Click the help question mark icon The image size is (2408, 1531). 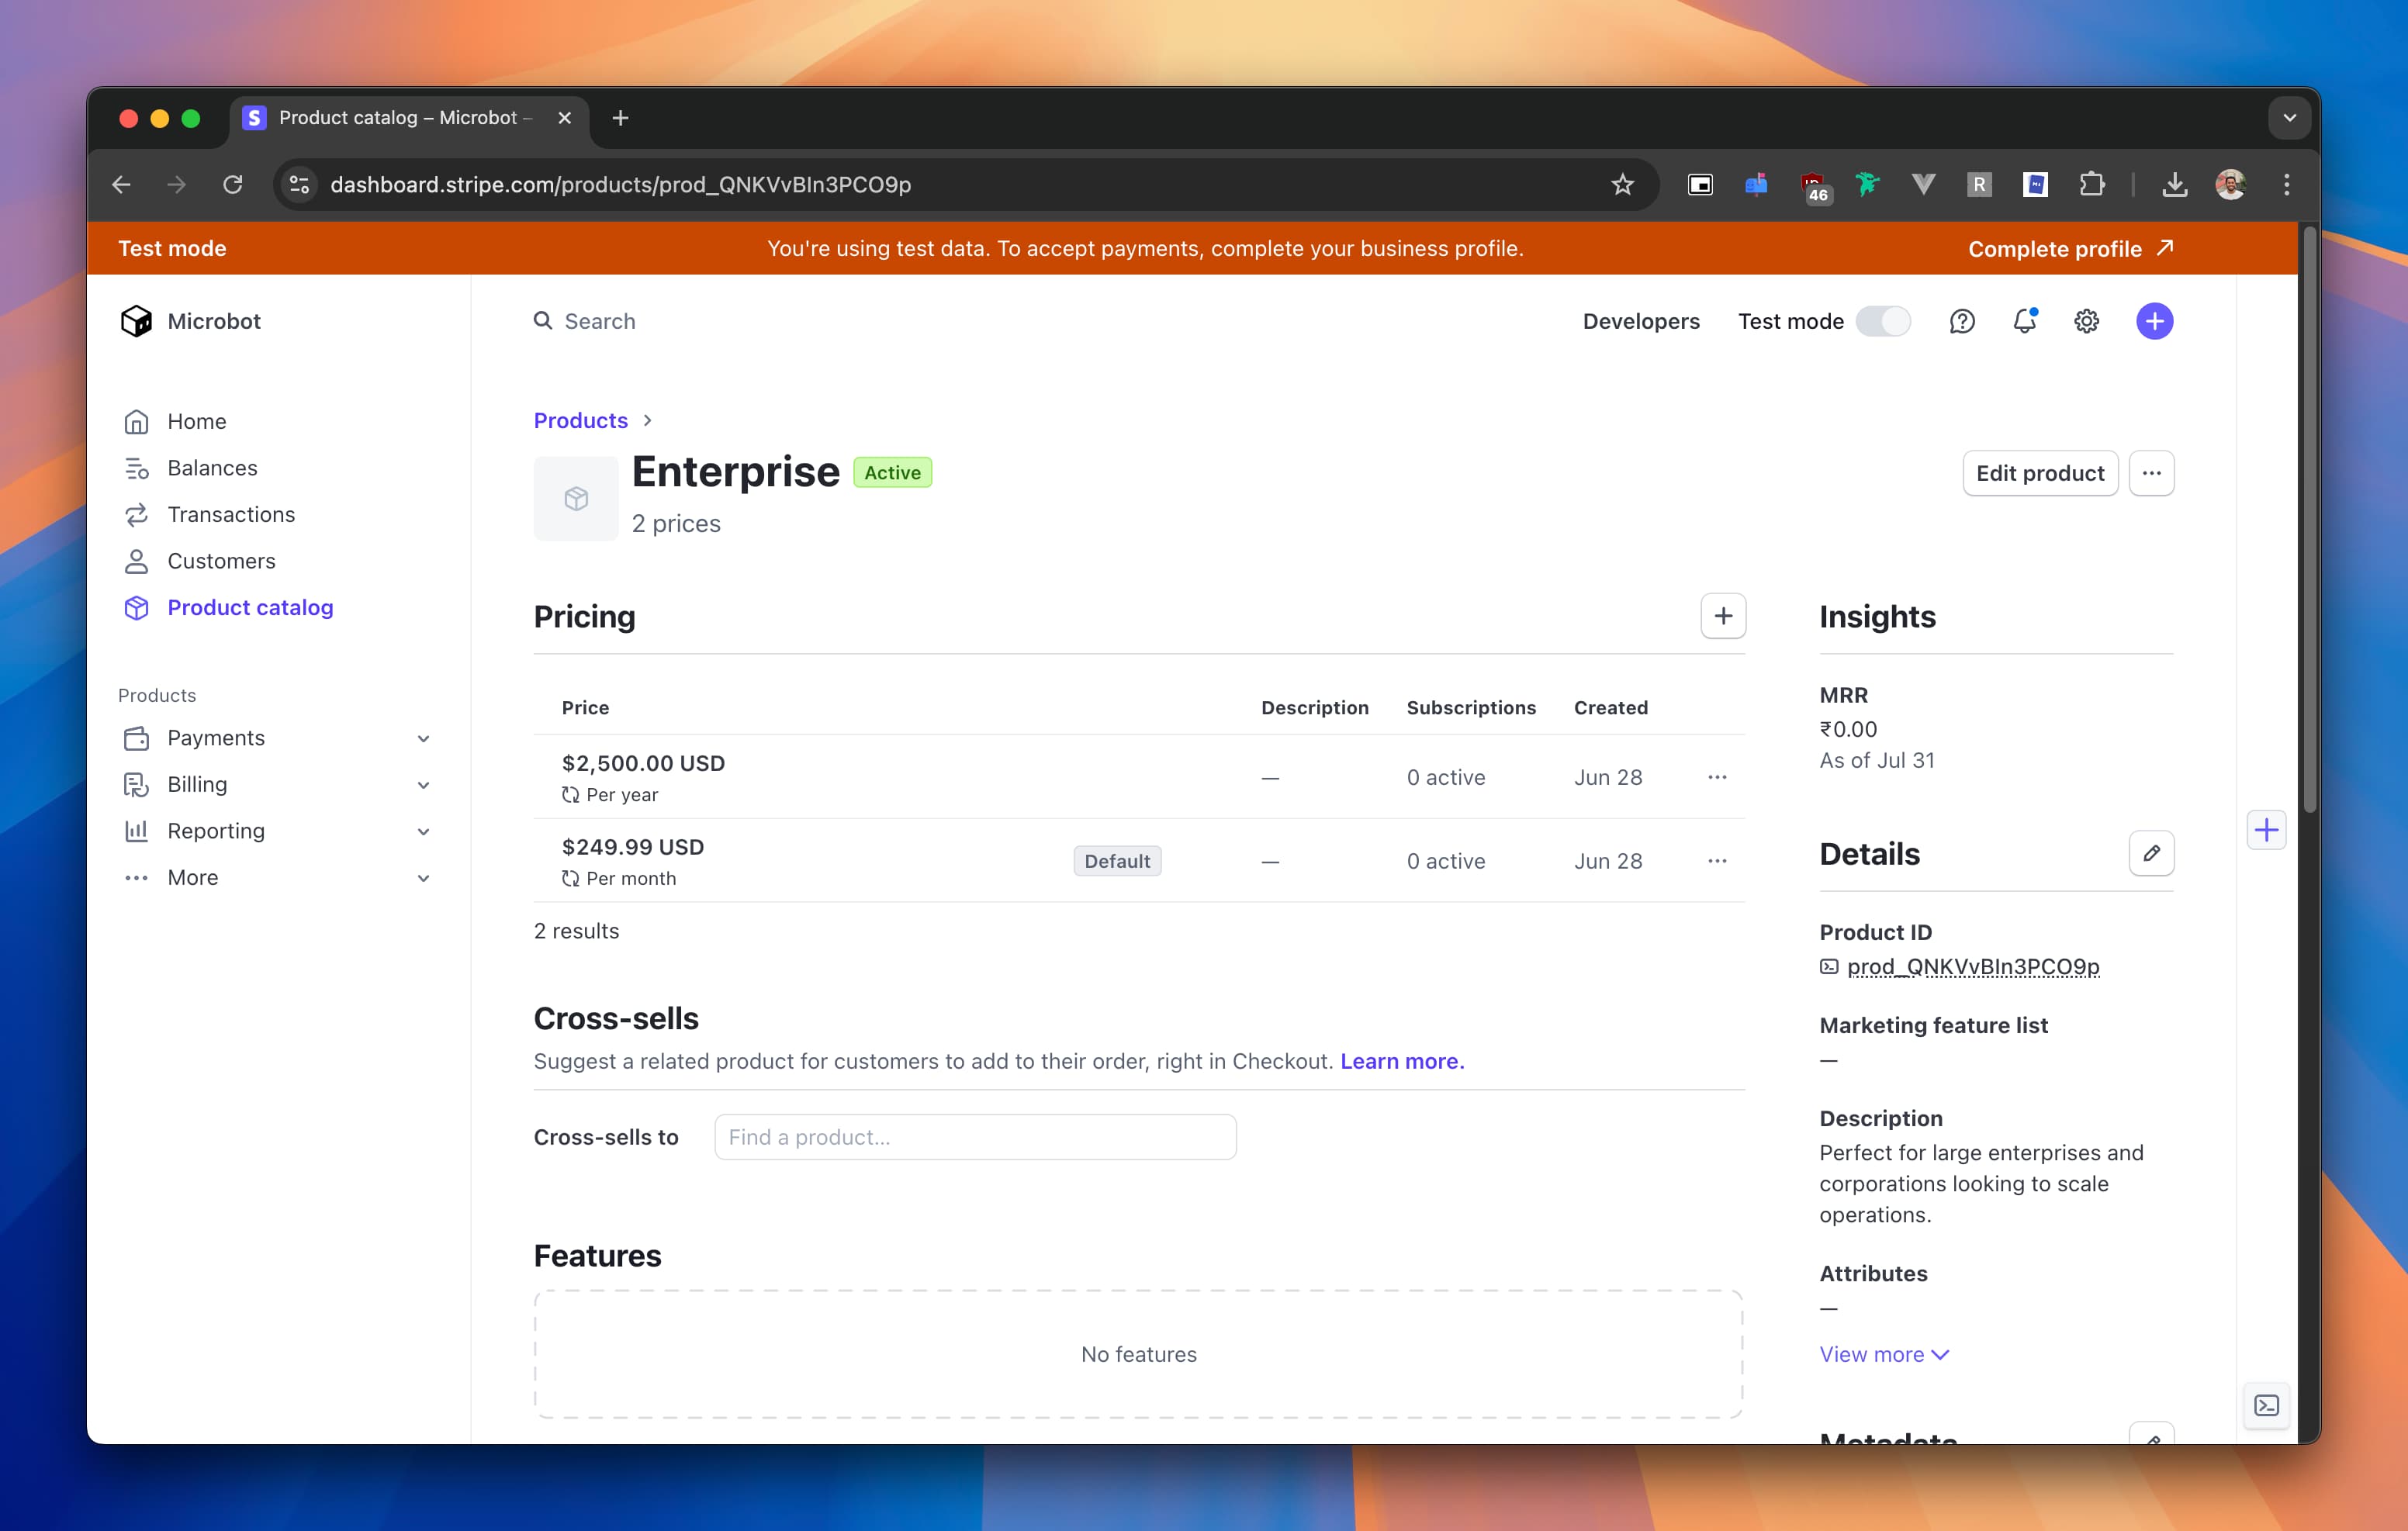pos(1963,321)
